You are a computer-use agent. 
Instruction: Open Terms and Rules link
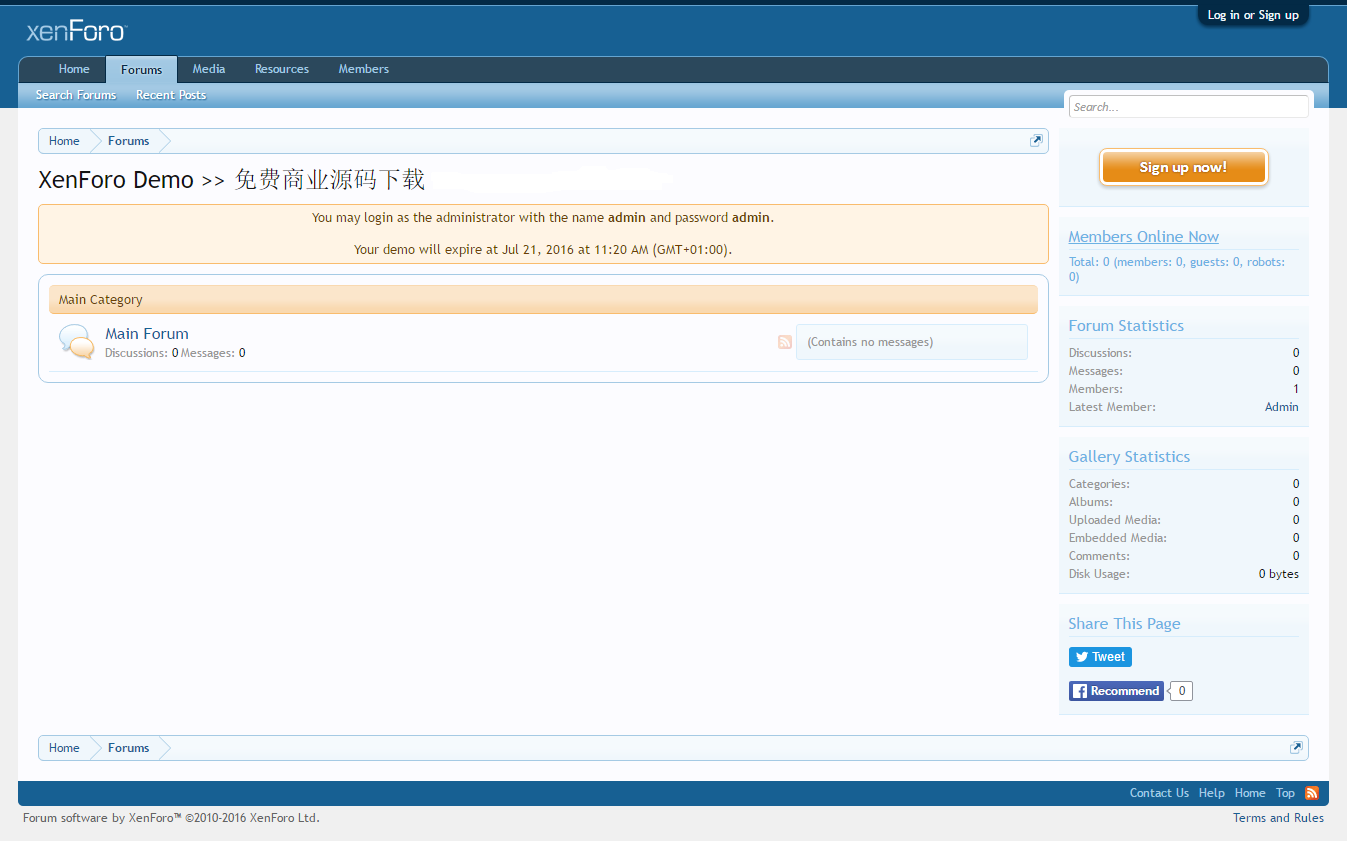click(x=1278, y=818)
